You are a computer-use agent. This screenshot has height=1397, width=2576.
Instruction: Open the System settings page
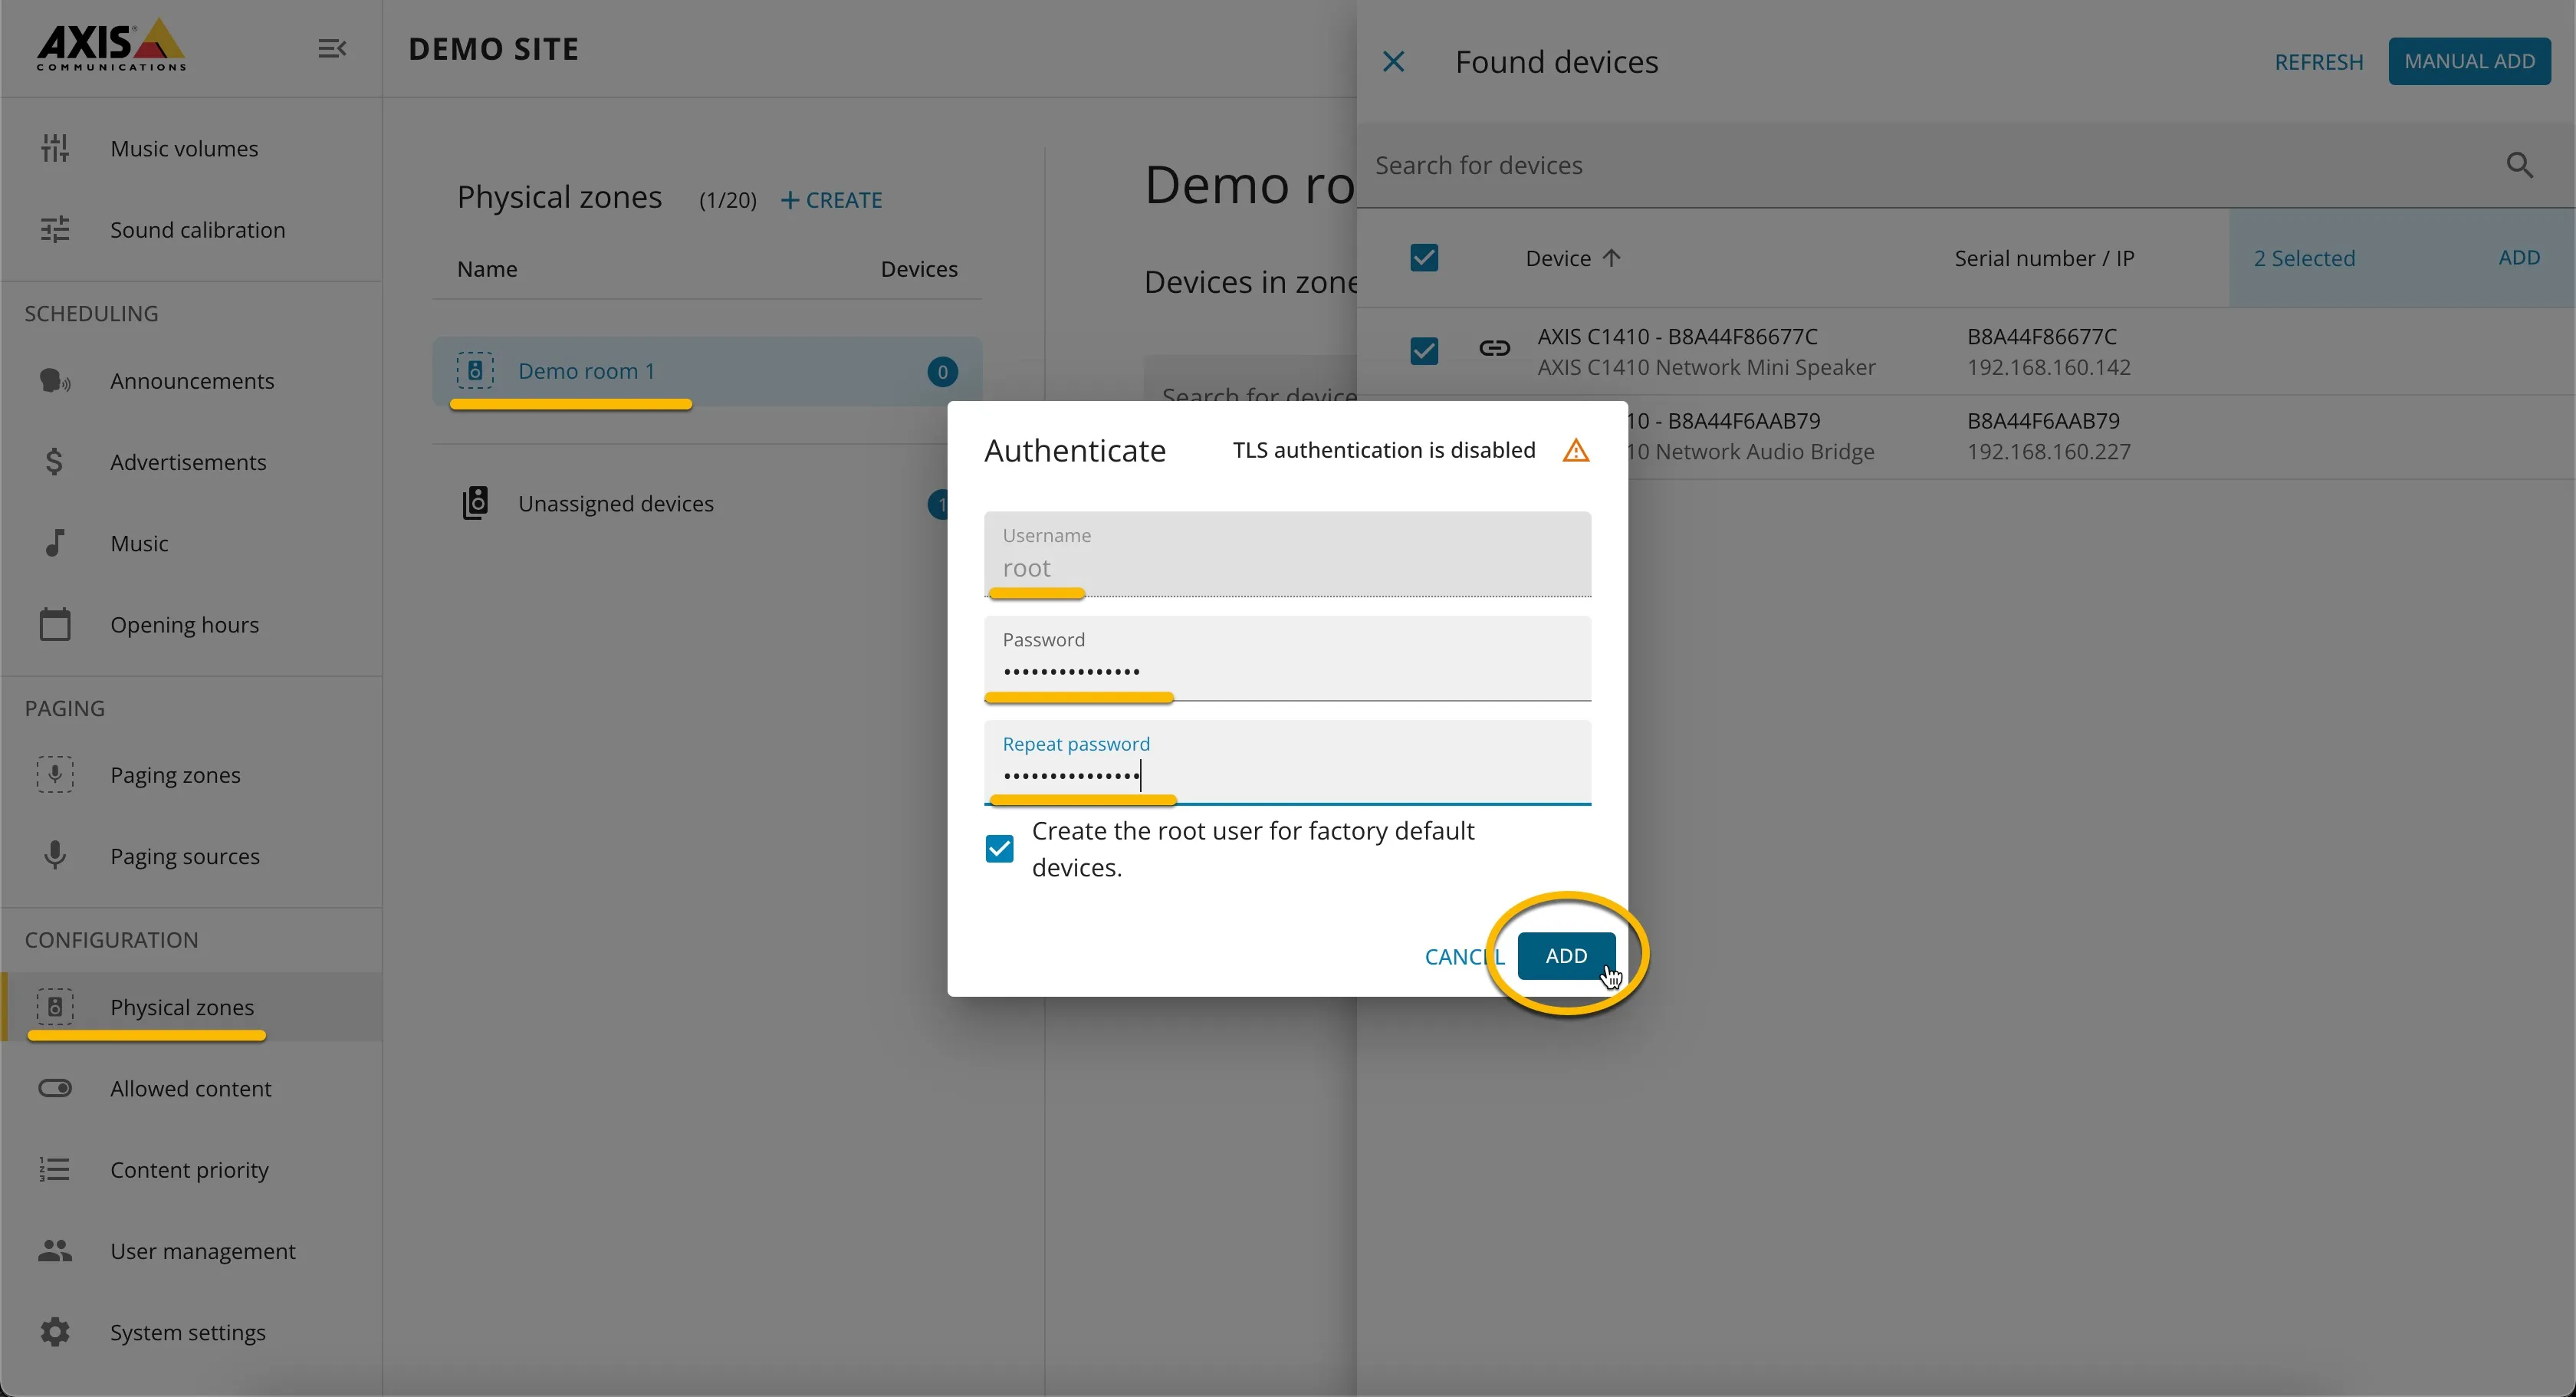(188, 1332)
